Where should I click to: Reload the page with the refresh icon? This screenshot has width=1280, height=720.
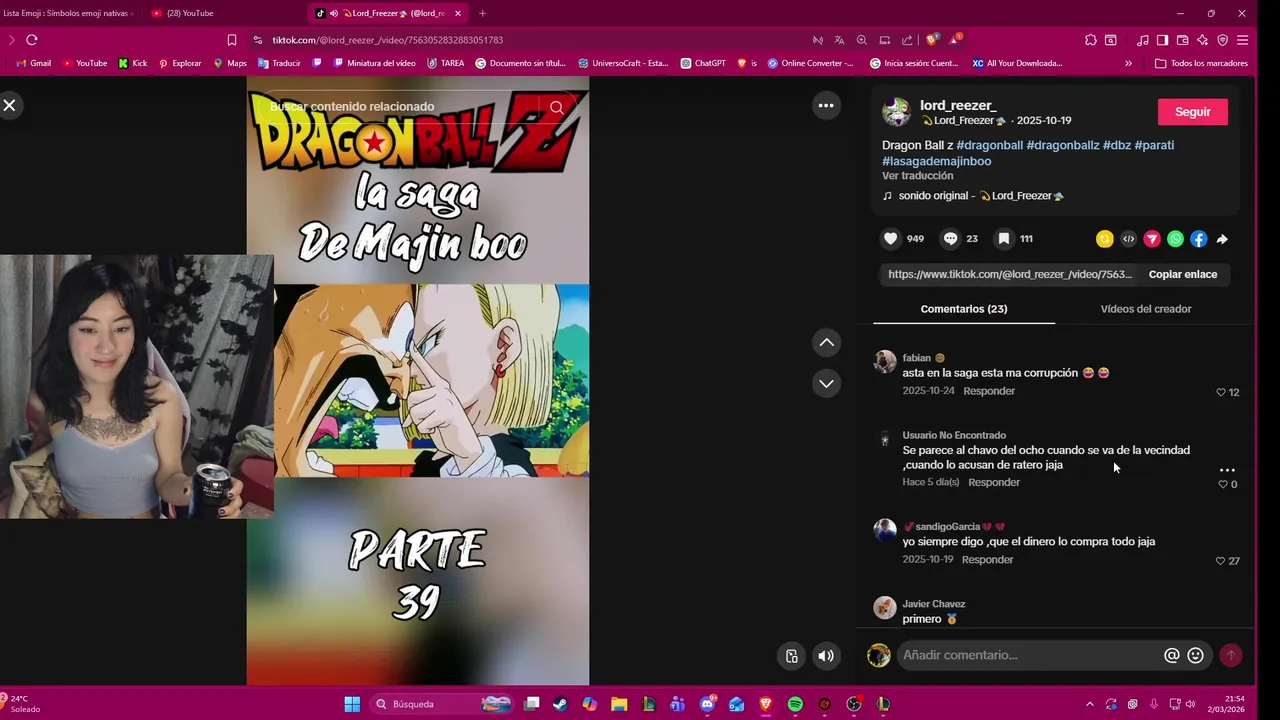click(x=32, y=40)
